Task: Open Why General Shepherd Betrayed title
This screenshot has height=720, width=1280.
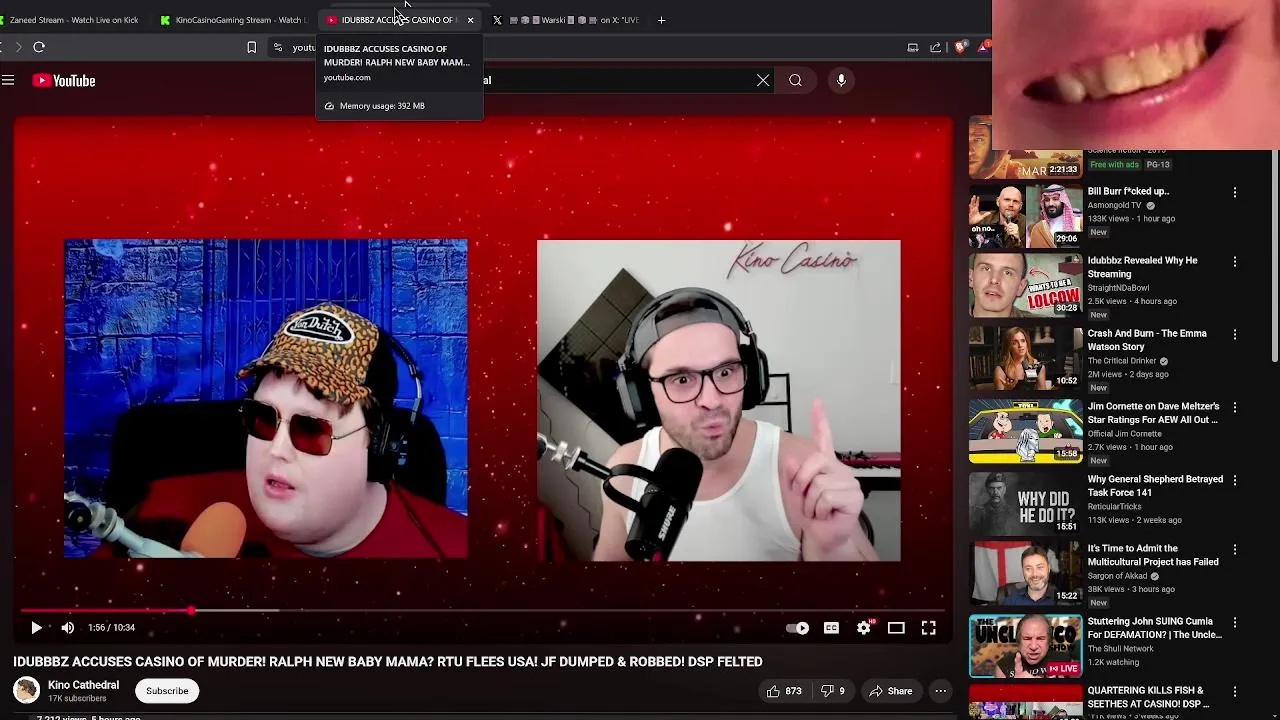Action: coord(1155,486)
